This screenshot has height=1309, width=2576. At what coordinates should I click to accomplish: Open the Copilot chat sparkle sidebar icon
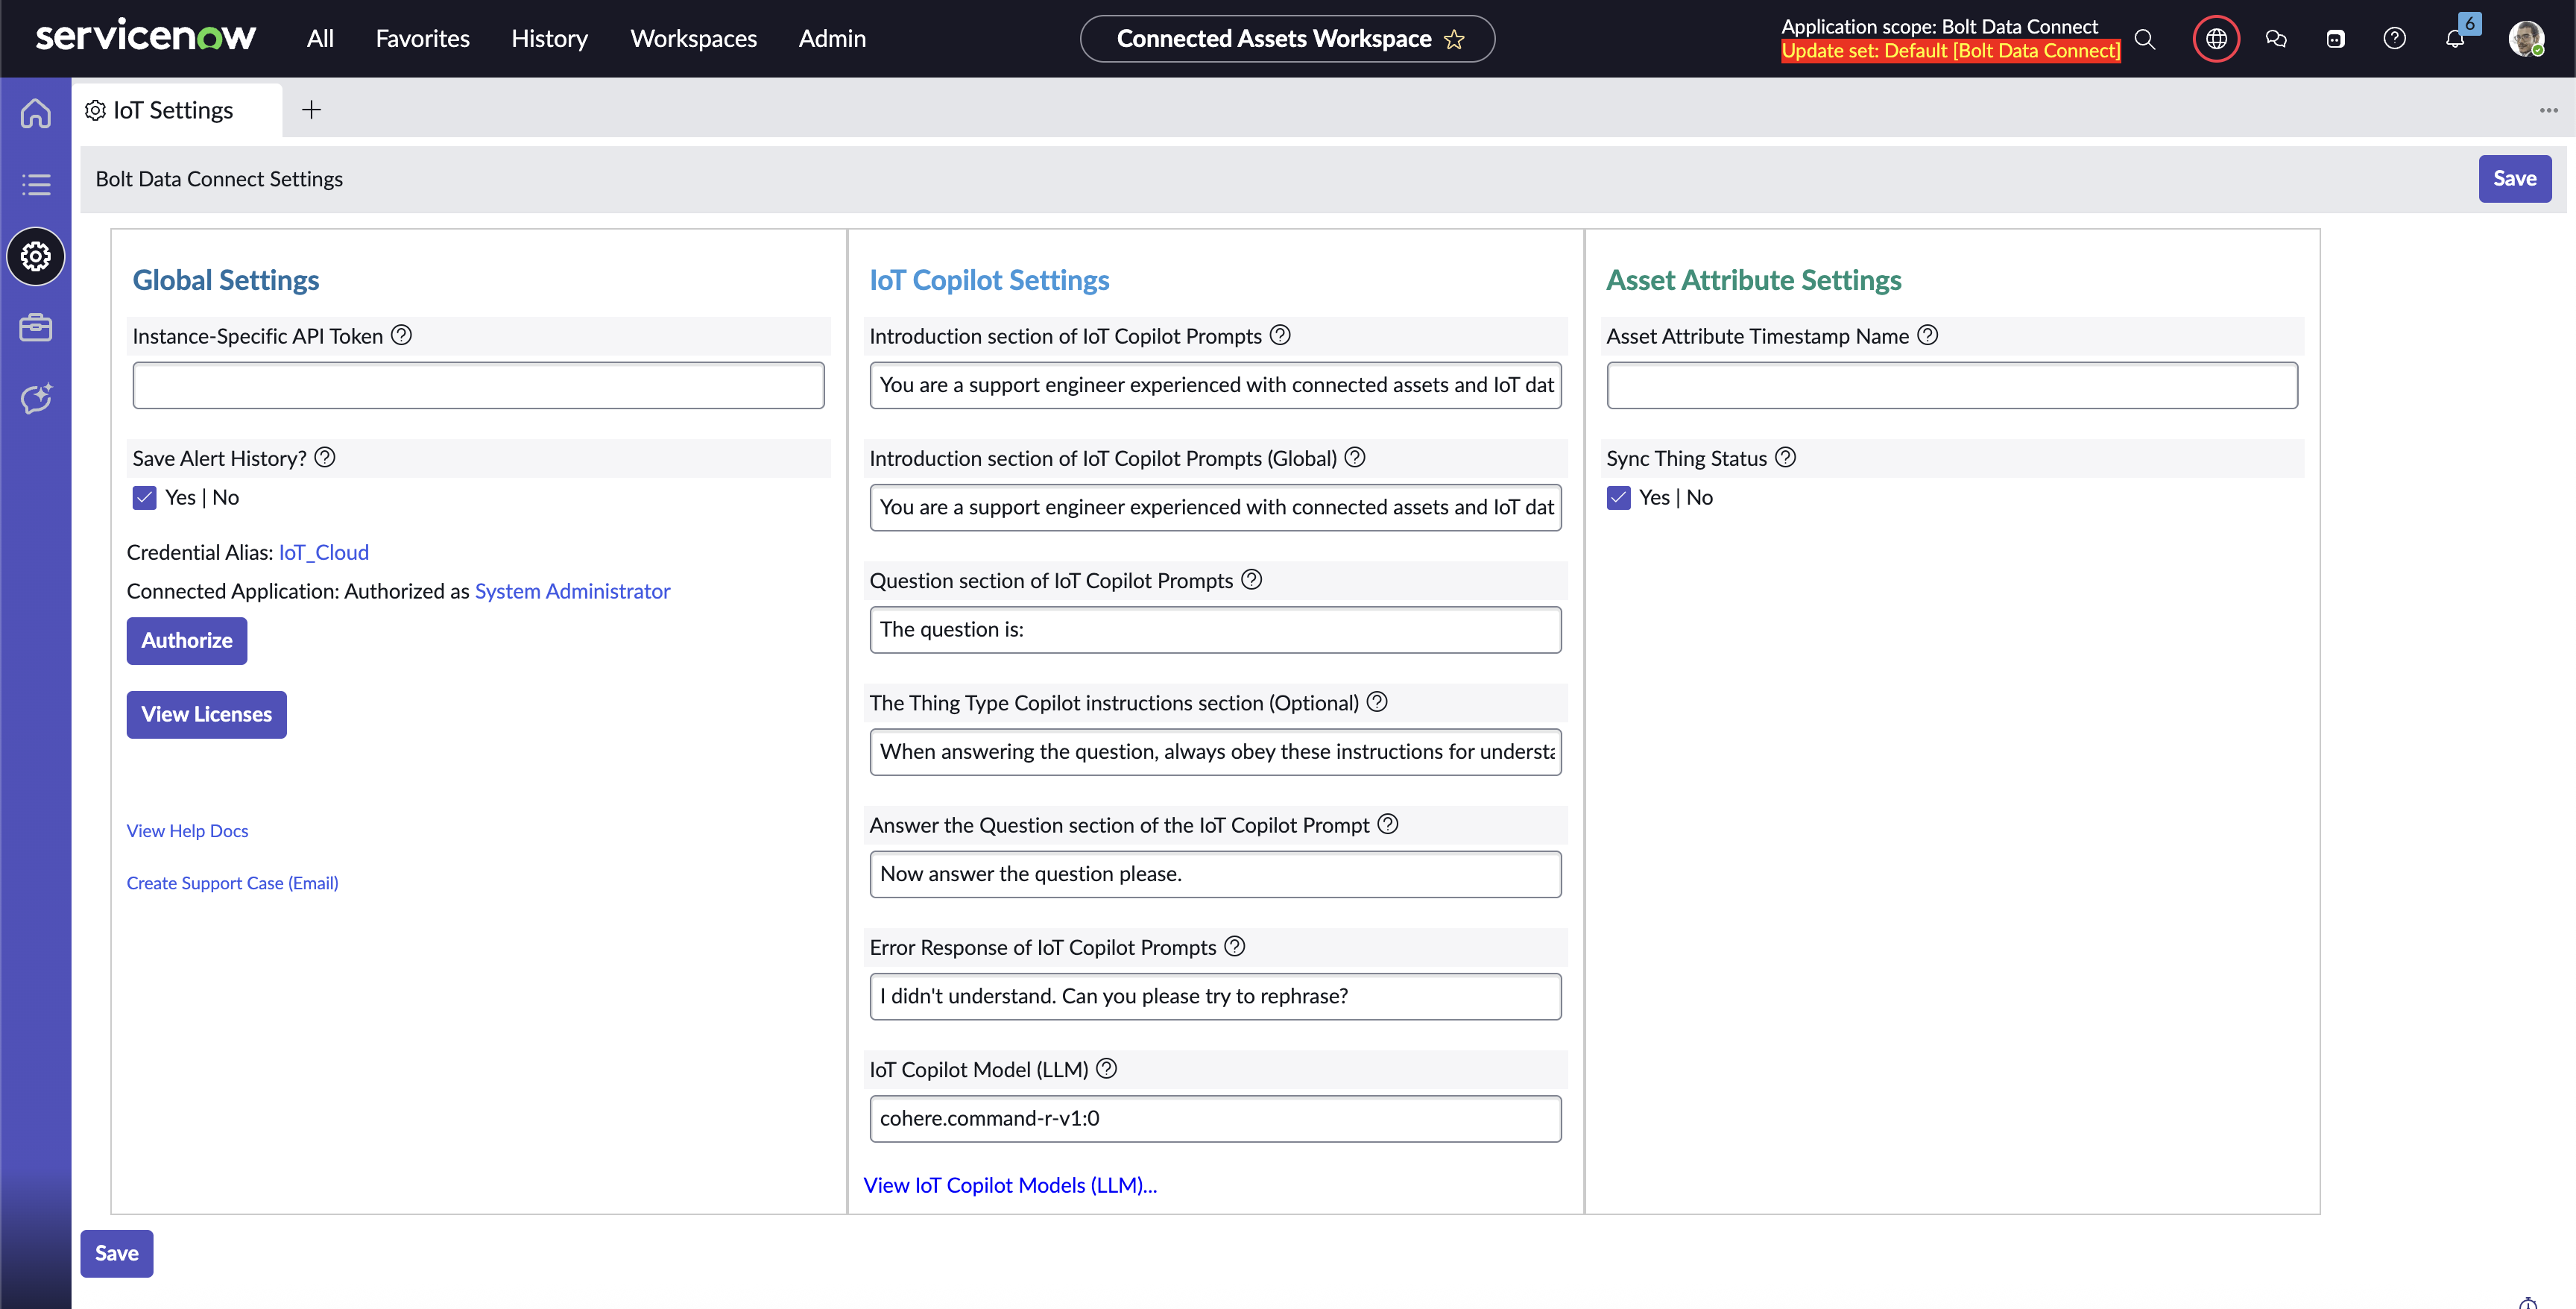[x=36, y=399]
